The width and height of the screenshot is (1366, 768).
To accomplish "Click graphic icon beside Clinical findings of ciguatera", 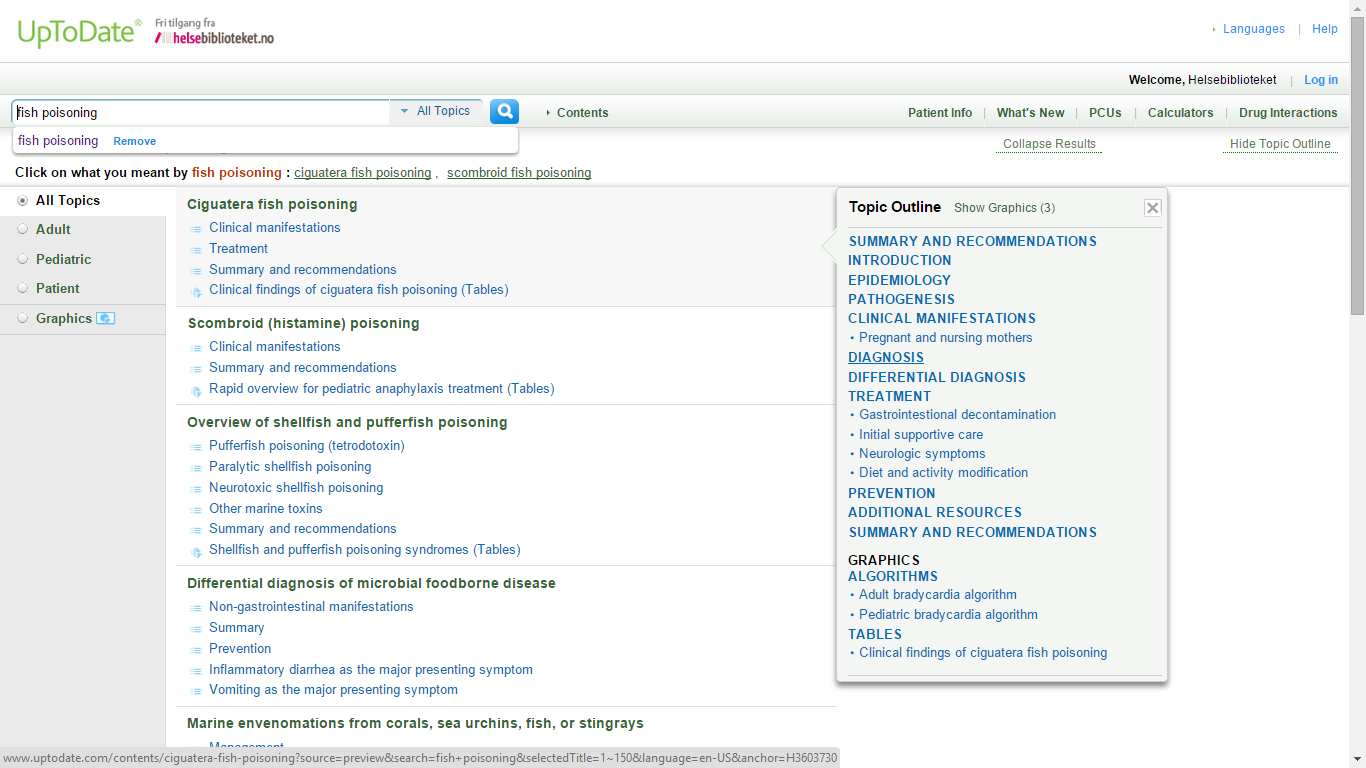I will click(196, 291).
